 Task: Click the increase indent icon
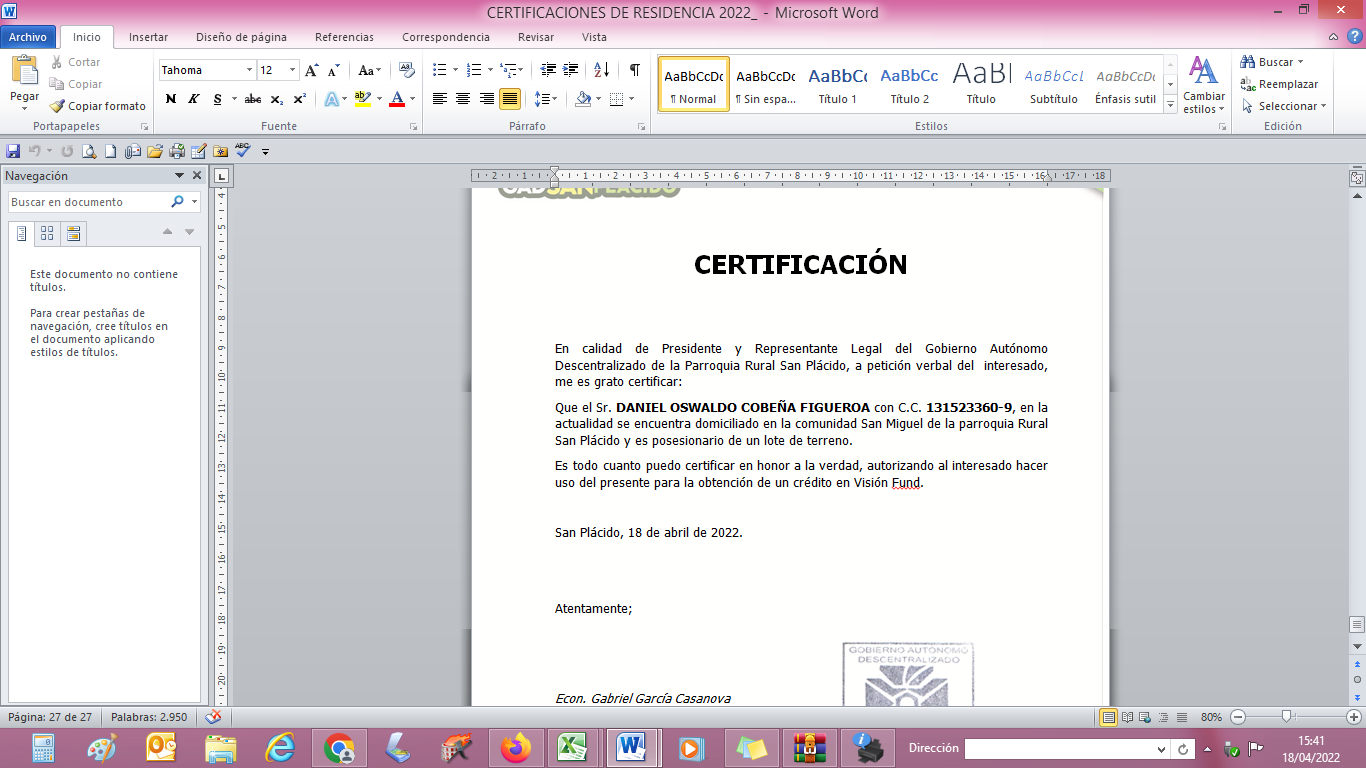tap(571, 70)
